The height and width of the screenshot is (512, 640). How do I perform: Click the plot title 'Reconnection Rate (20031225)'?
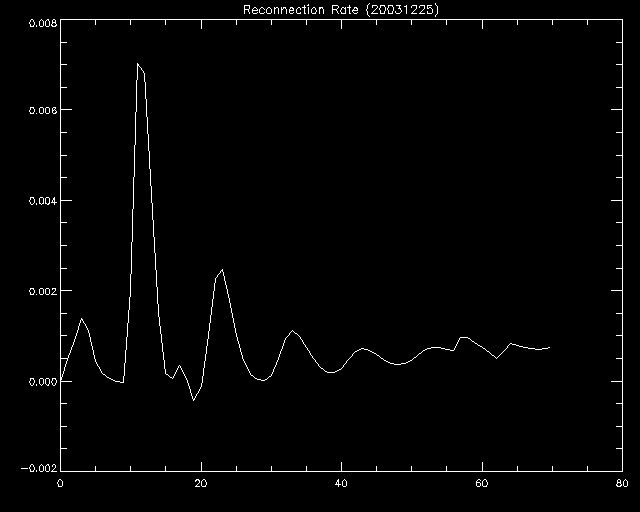point(341,9)
